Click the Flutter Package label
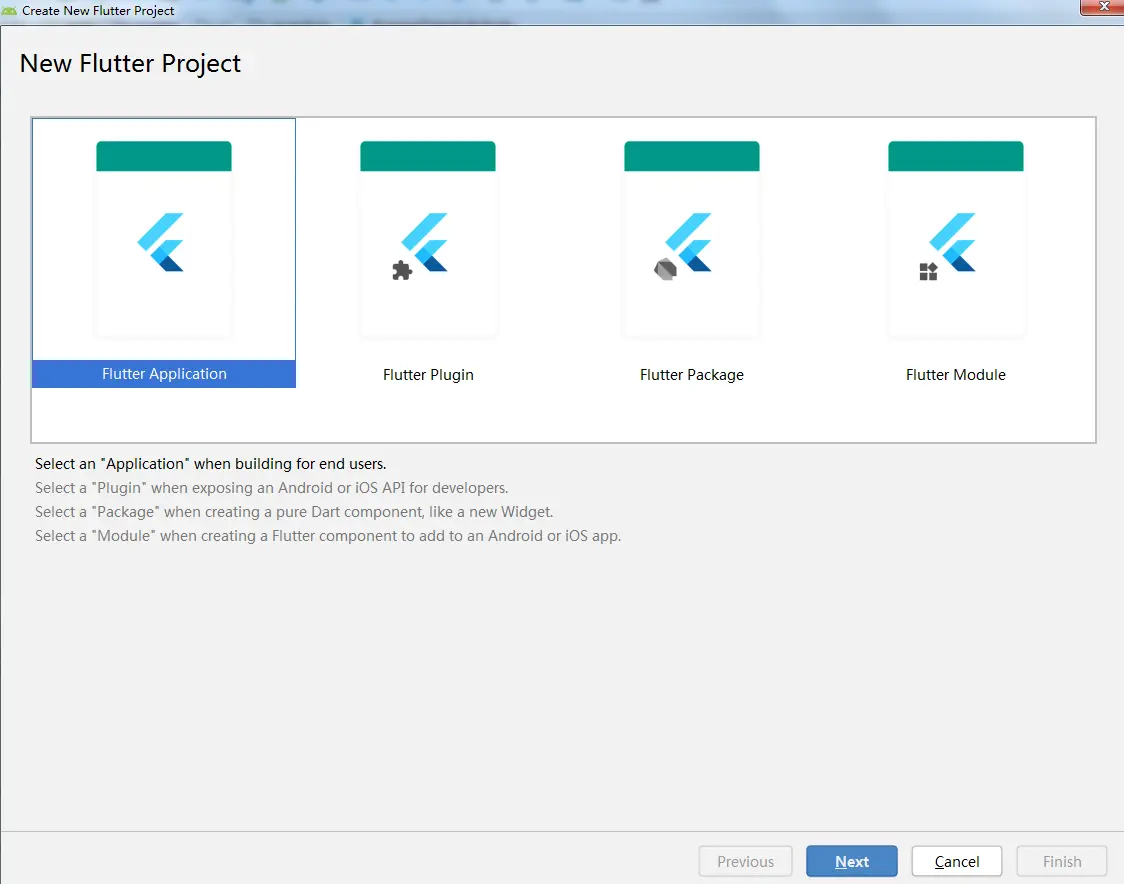Viewport: 1124px width, 884px height. point(692,375)
